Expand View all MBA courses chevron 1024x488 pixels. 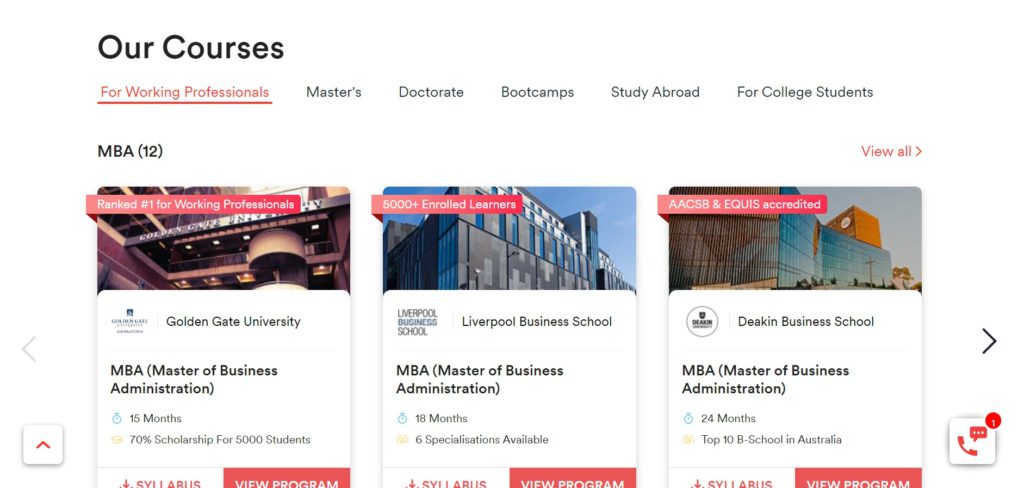(x=919, y=152)
